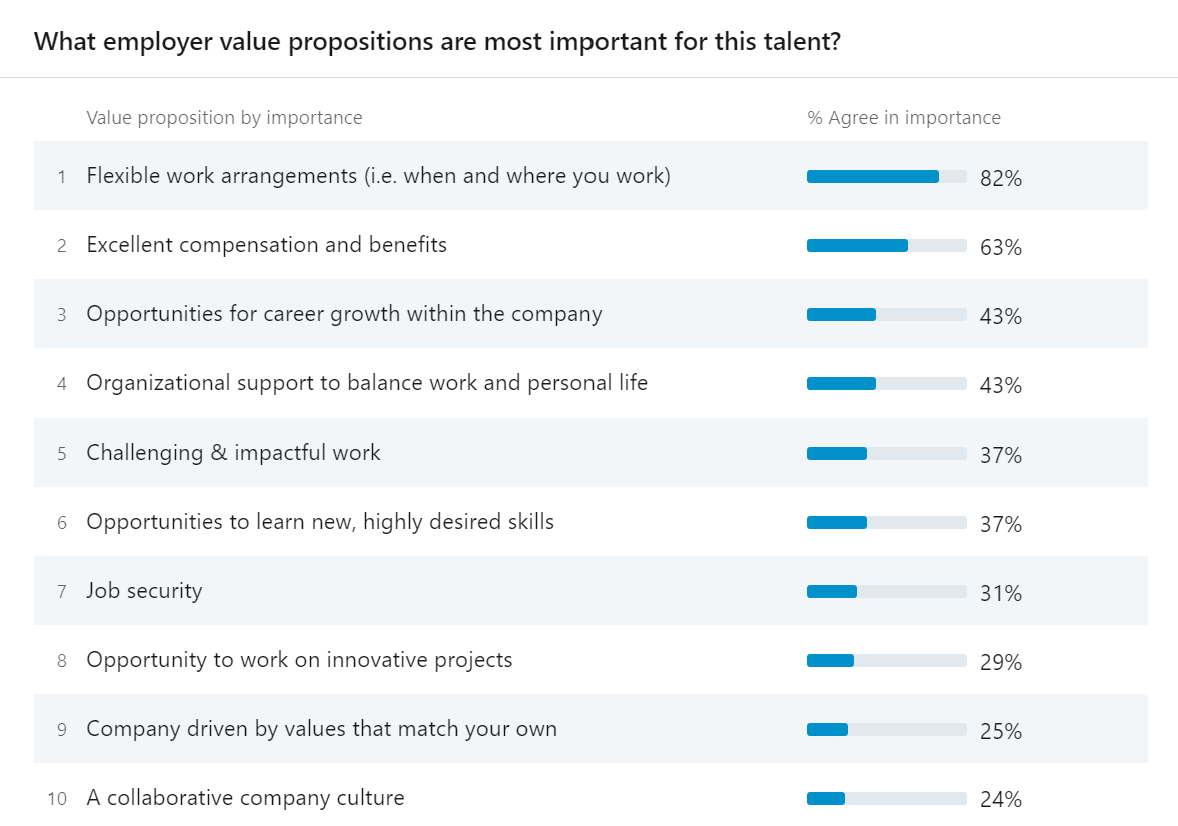Screen dimensions: 1178x826
Task: Click the % Agree in importance header
Action: pos(904,118)
